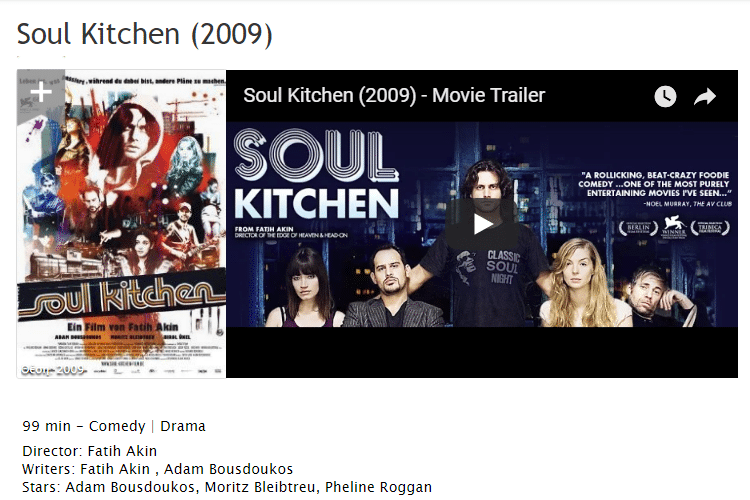Image resolution: width=750 pixels, height=500 pixels.
Task: Click Adam Bousdoukos in the Writers line
Action: point(228,469)
